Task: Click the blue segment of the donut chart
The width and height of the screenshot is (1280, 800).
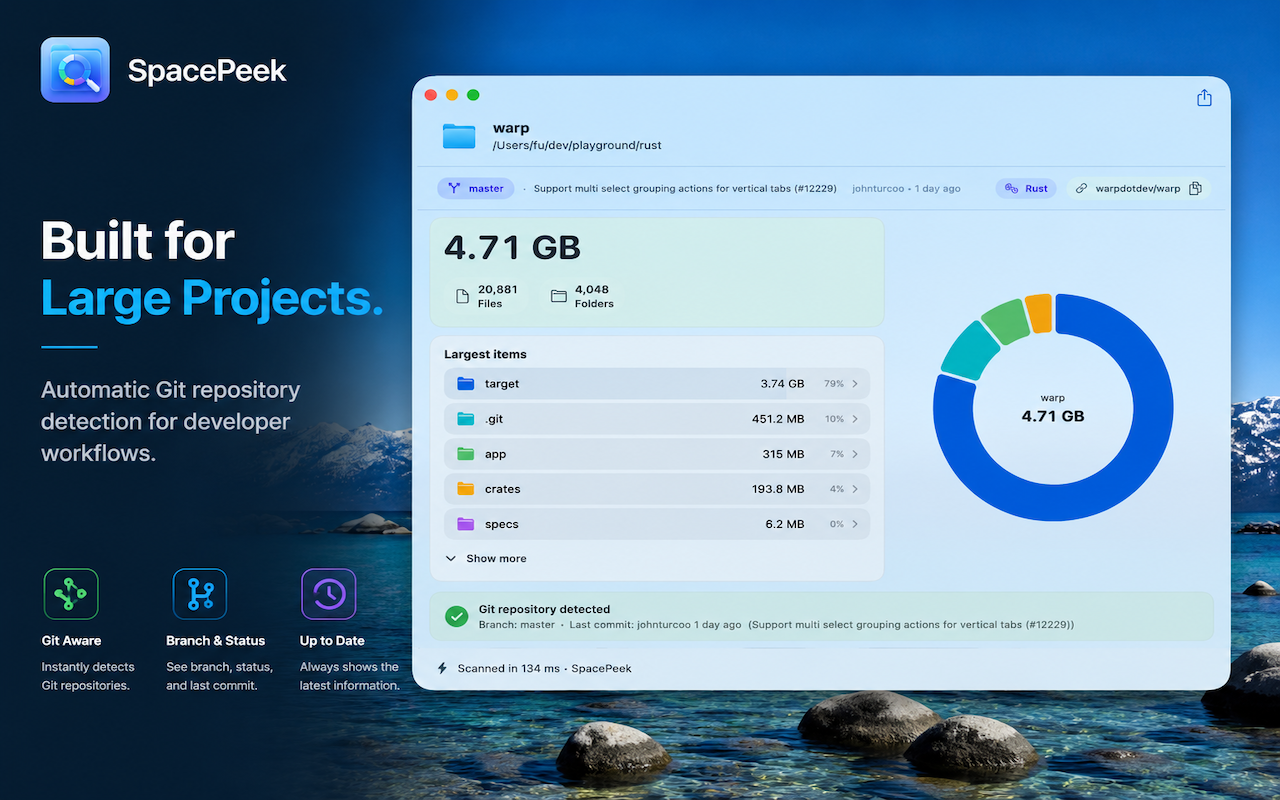Action: pos(1140,460)
